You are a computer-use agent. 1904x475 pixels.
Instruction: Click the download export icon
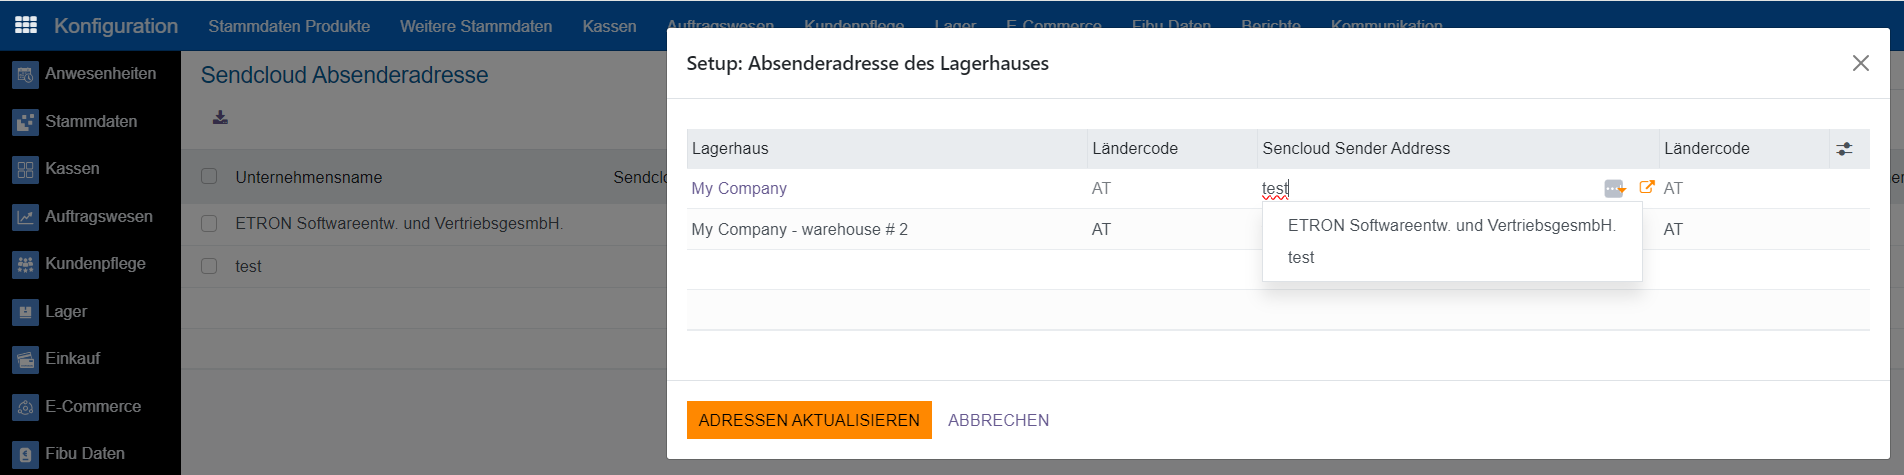[x=220, y=118]
